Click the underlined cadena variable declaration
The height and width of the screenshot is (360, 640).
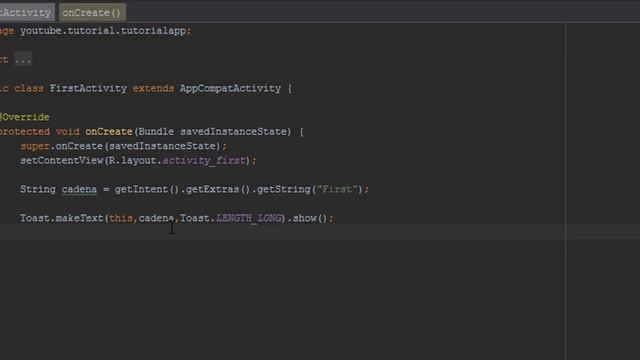pos(79,189)
